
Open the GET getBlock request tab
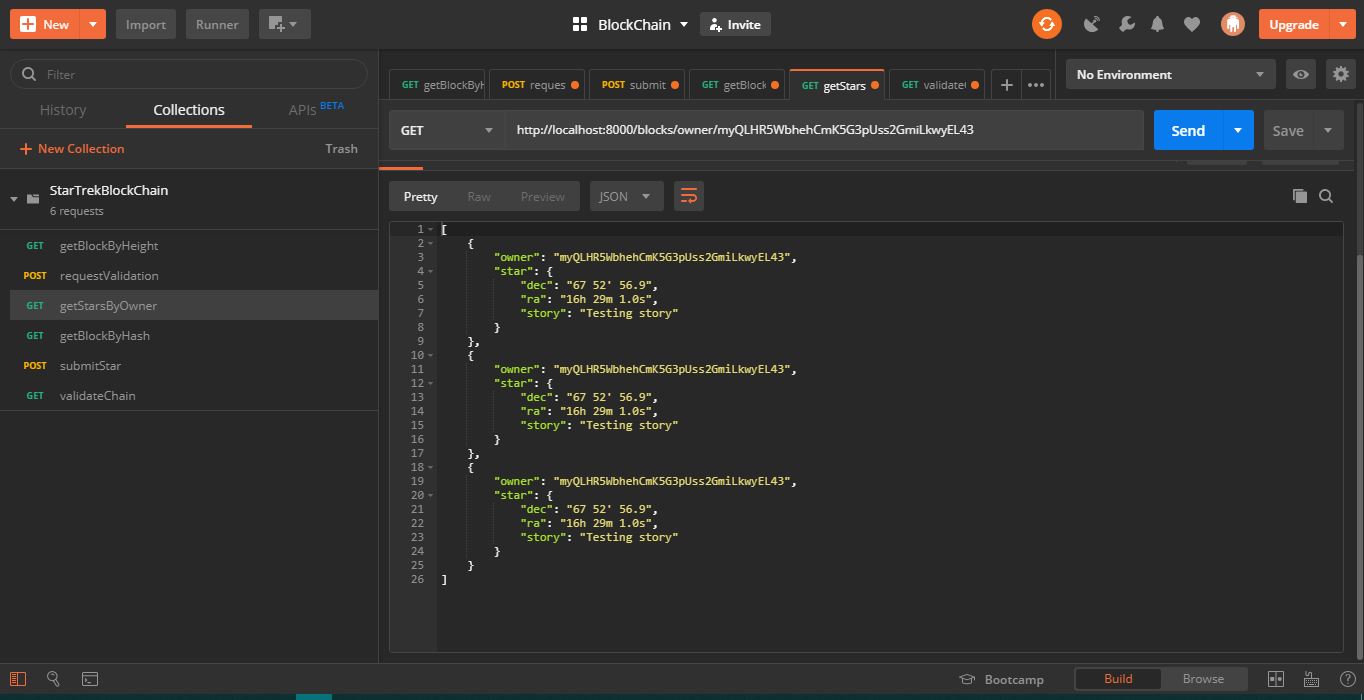click(x=738, y=85)
